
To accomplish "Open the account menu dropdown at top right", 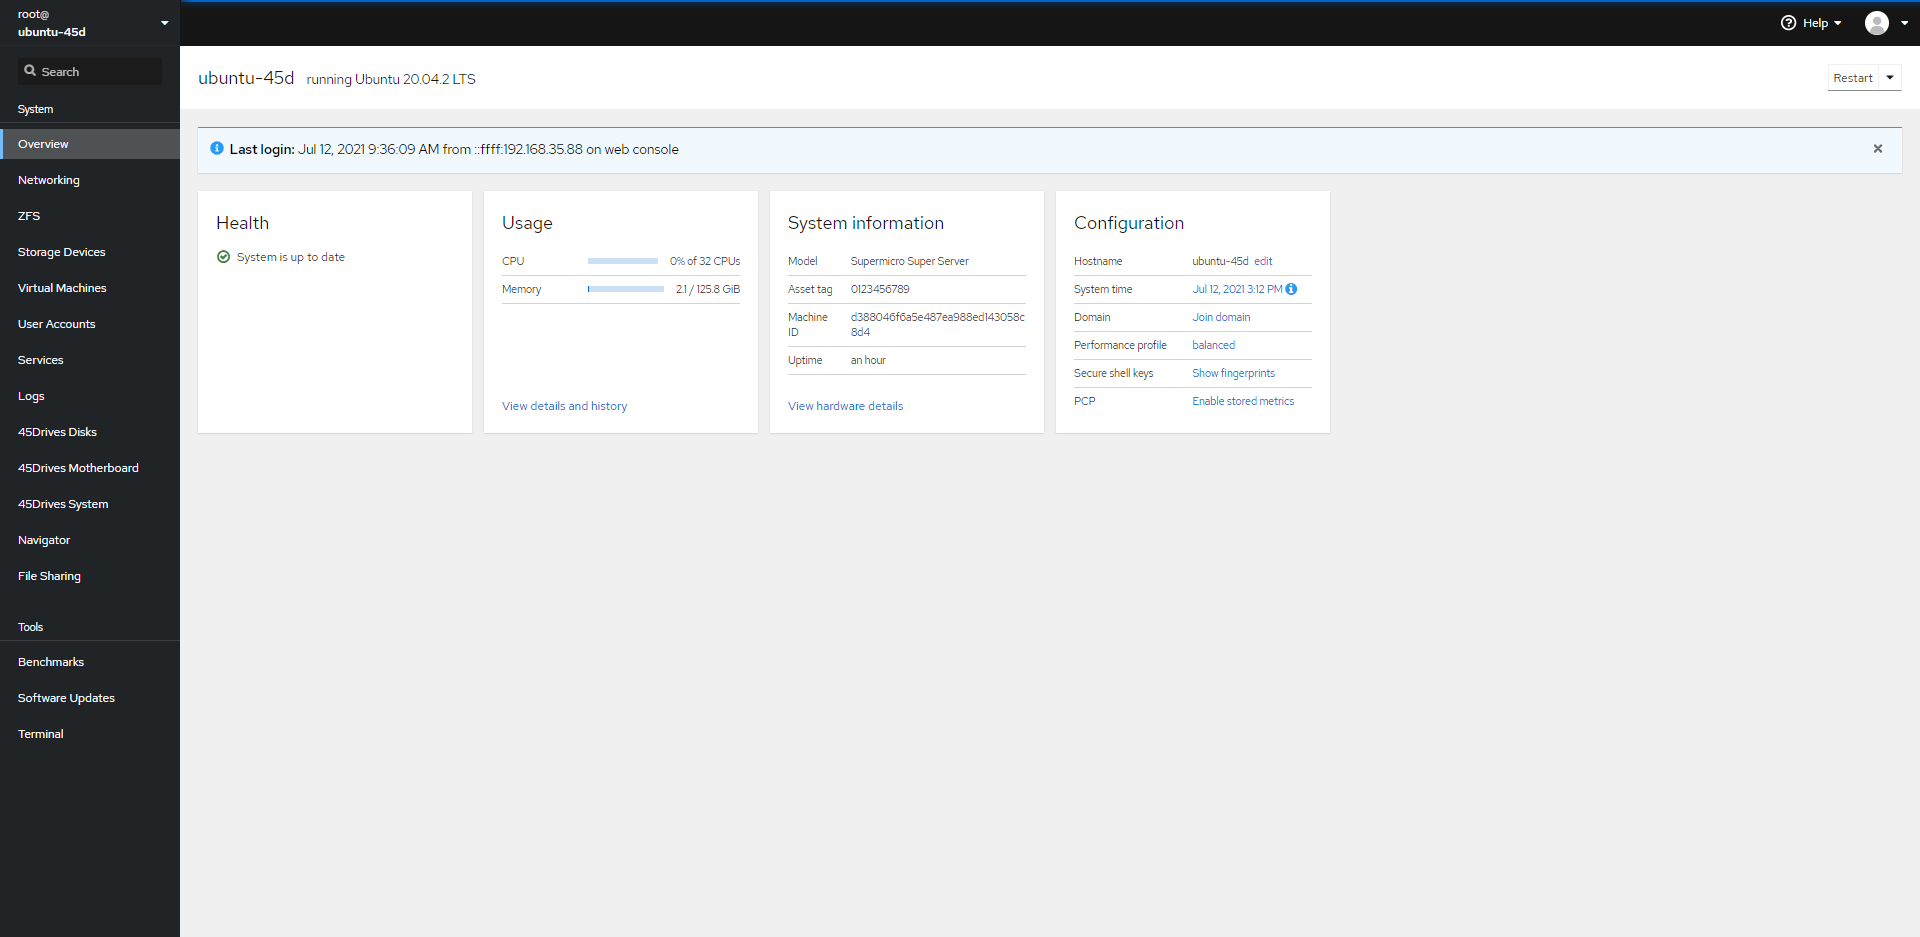I will point(1906,22).
